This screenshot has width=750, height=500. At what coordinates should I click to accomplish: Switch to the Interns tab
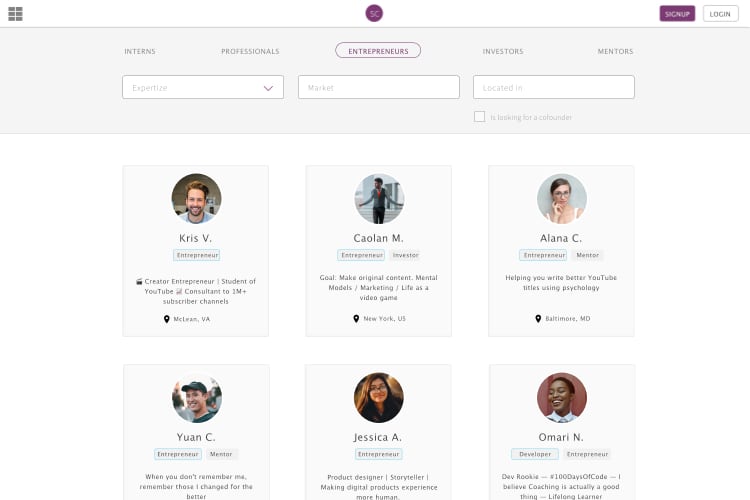coord(140,51)
